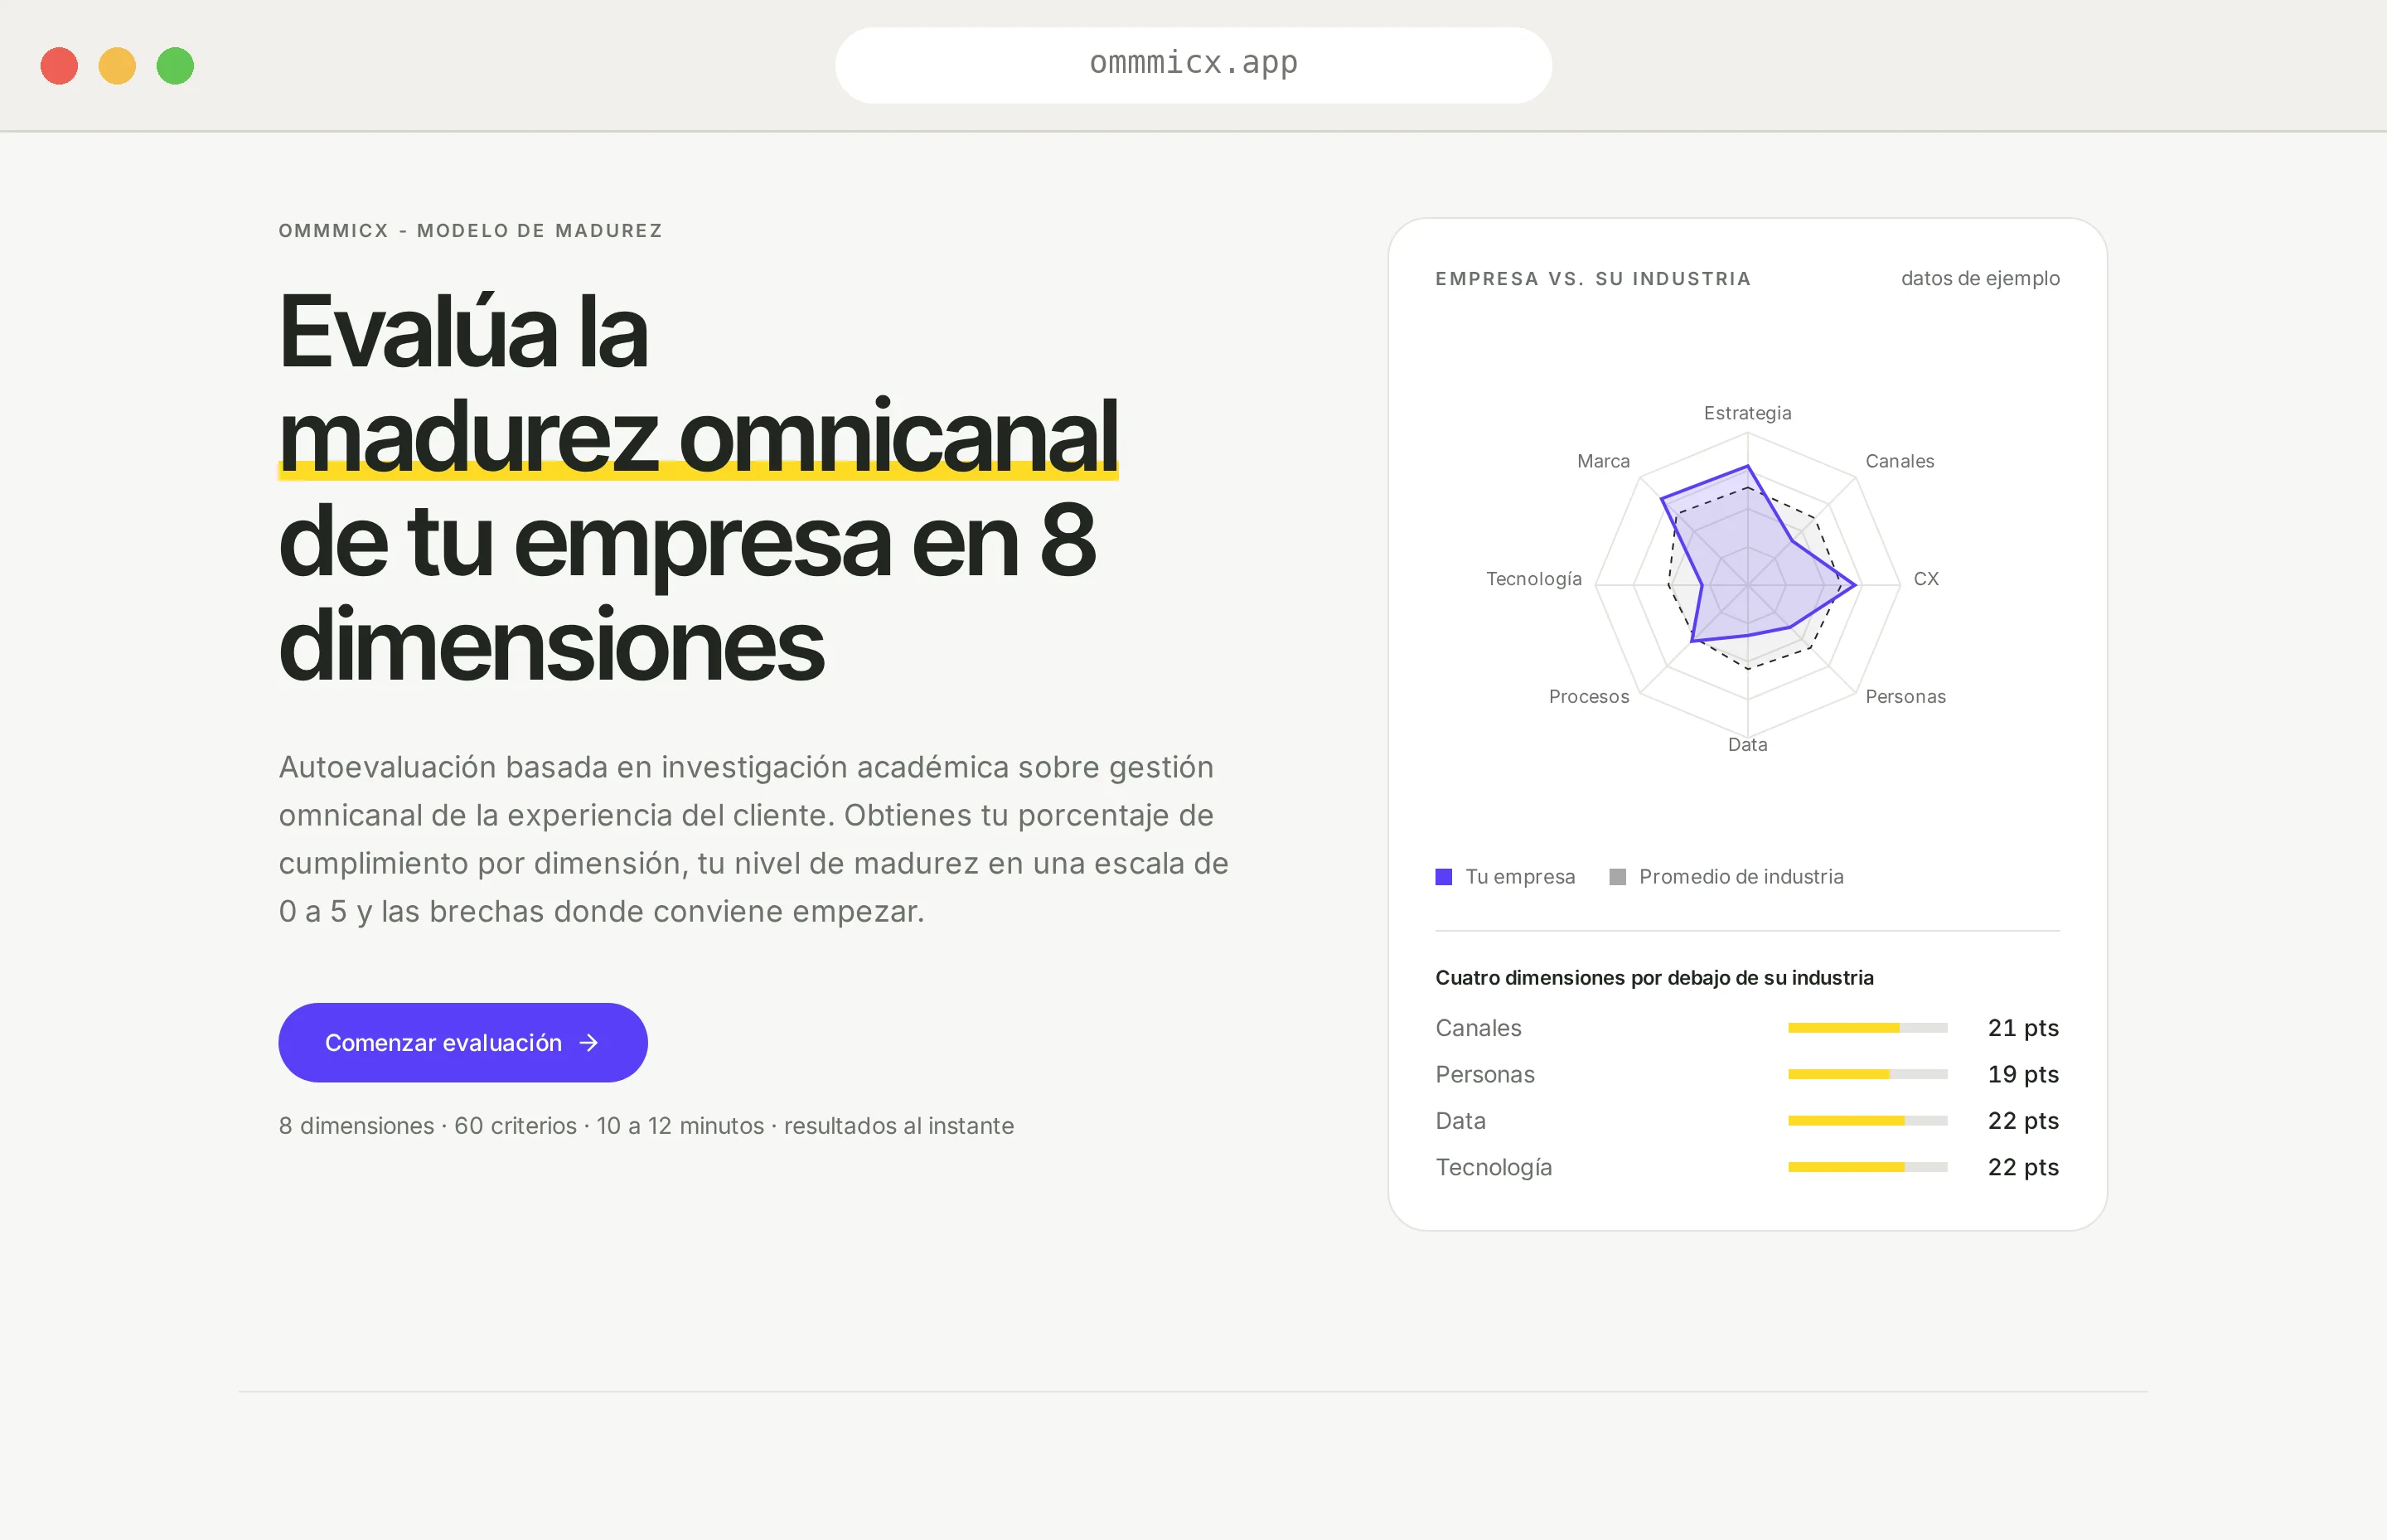Click the Personas label on radar chart
Viewport: 2387px width, 1540px height.
click(1905, 696)
